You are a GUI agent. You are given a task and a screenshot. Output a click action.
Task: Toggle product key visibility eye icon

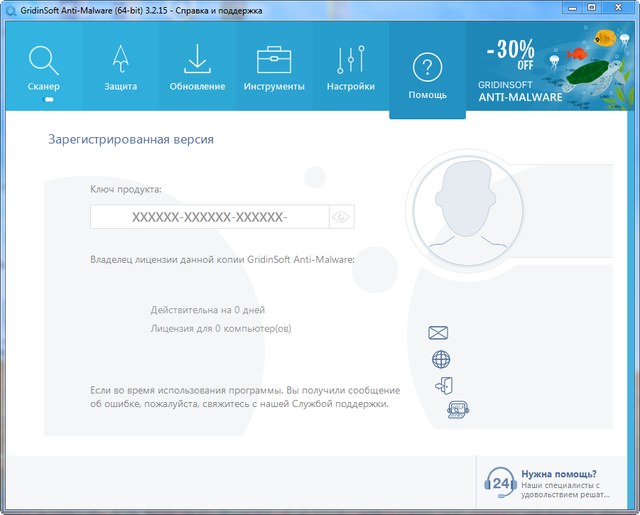(342, 217)
